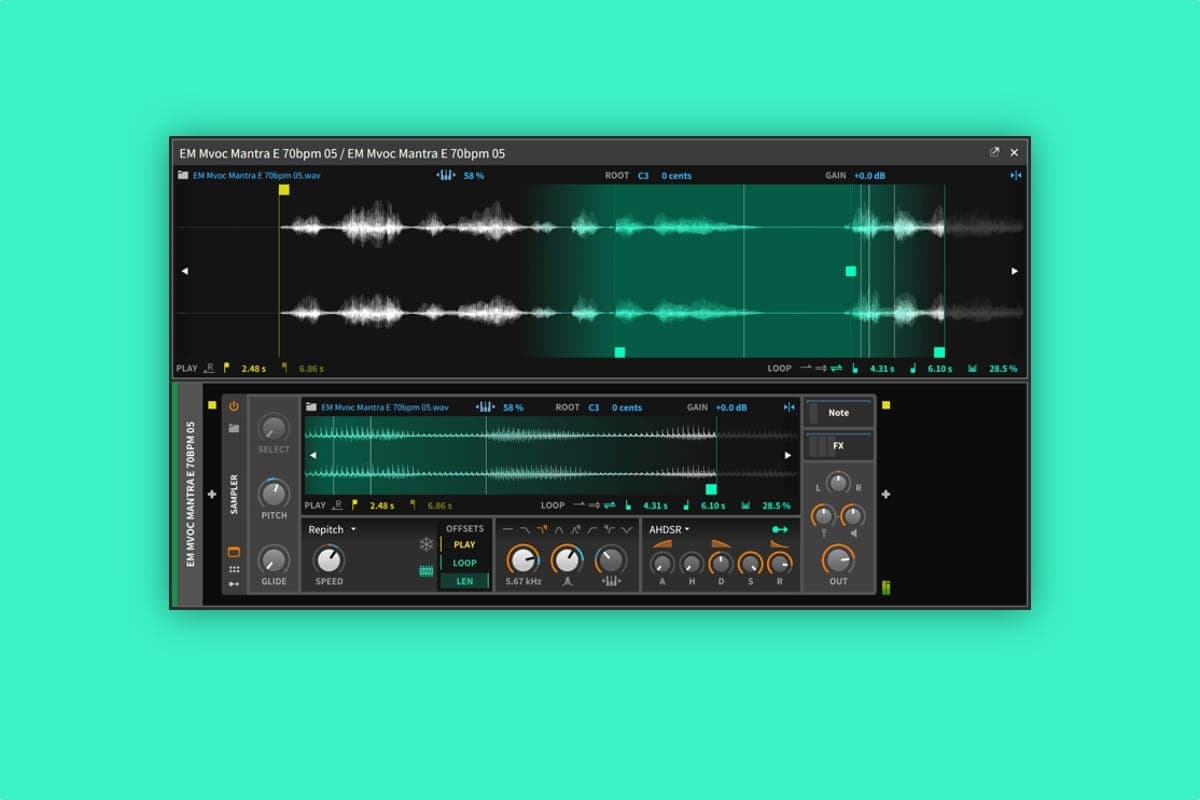This screenshot has width=1200, height=800.
Task: Click loop end icon beside 6.10 s in top editor
Action: (x=912, y=368)
